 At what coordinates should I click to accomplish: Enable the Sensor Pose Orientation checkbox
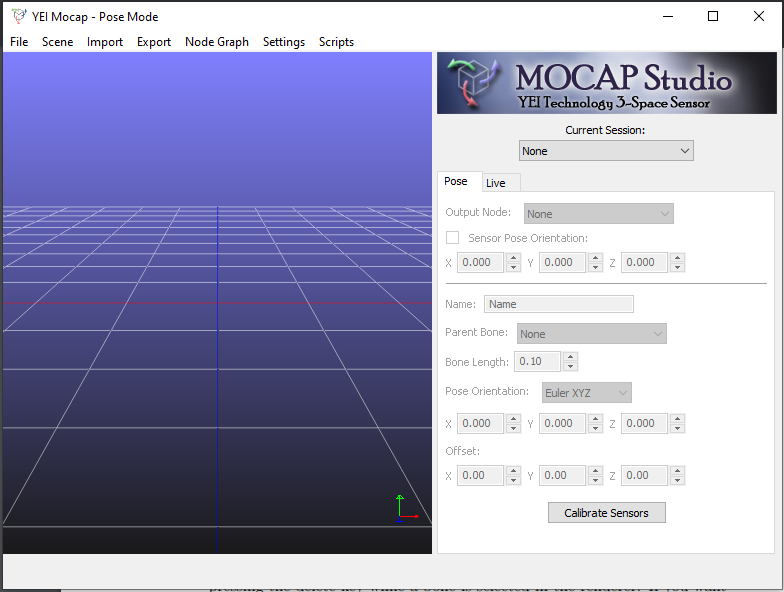click(452, 238)
